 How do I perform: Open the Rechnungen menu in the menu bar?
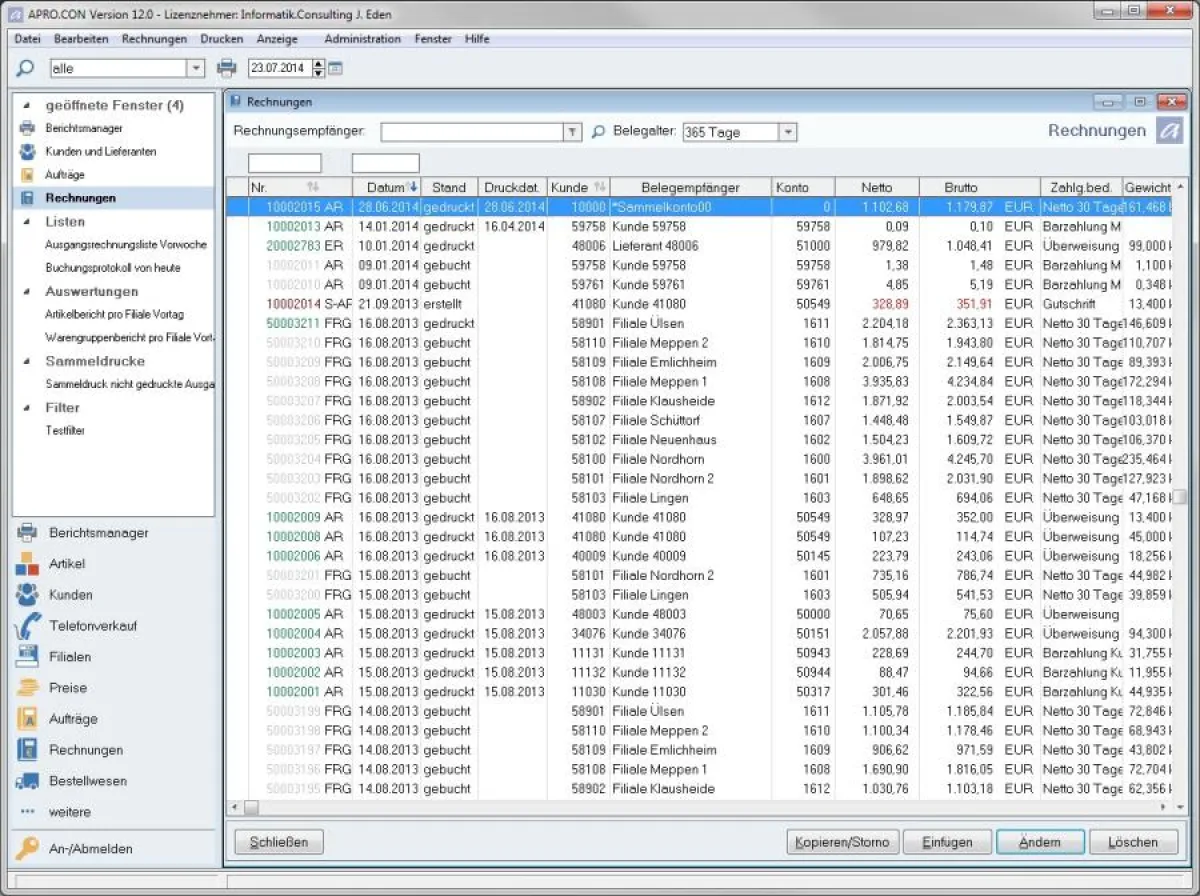(154, 39)
